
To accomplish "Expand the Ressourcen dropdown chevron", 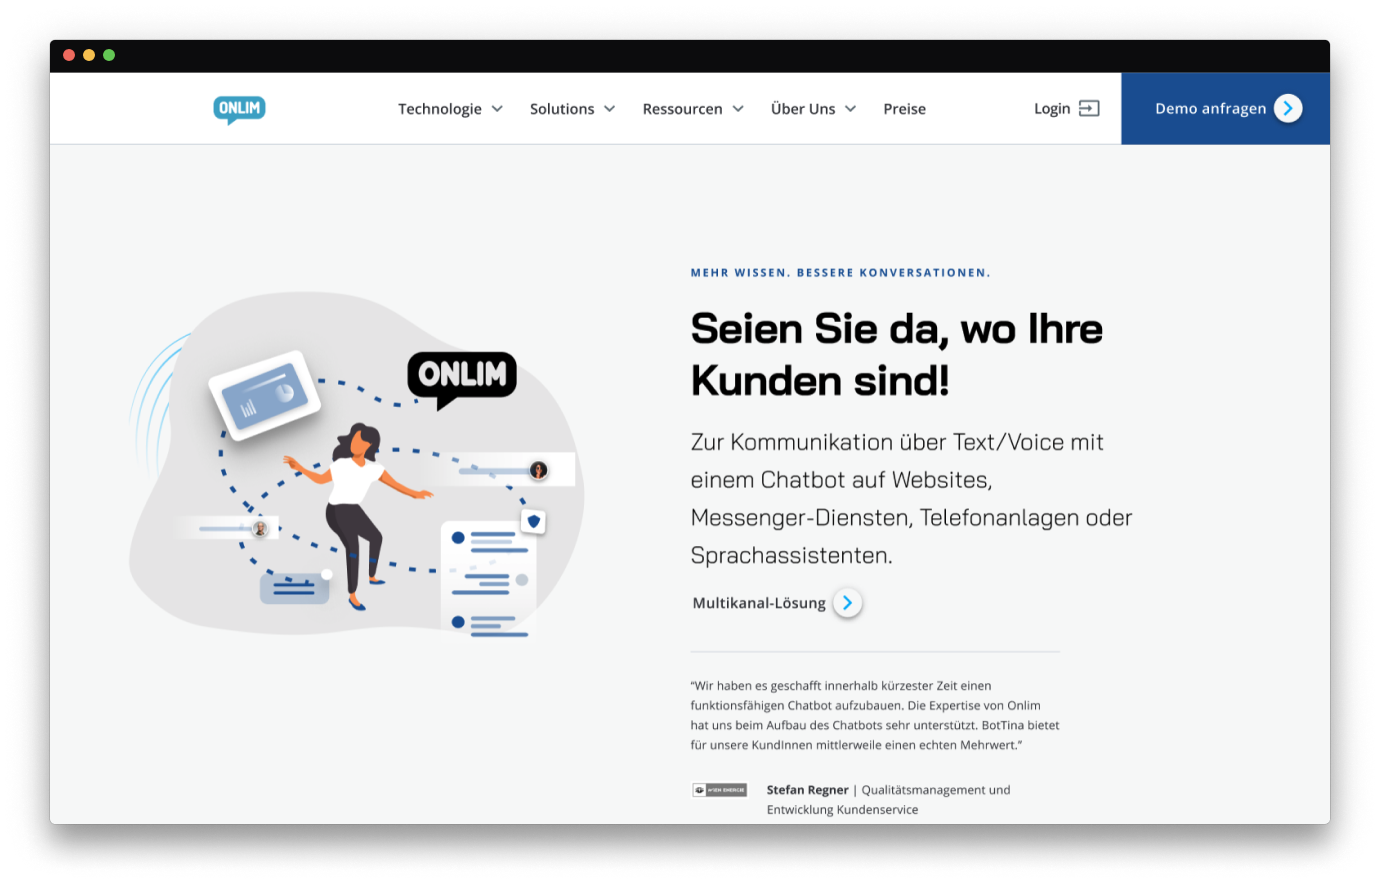I will tap(738, 109).
